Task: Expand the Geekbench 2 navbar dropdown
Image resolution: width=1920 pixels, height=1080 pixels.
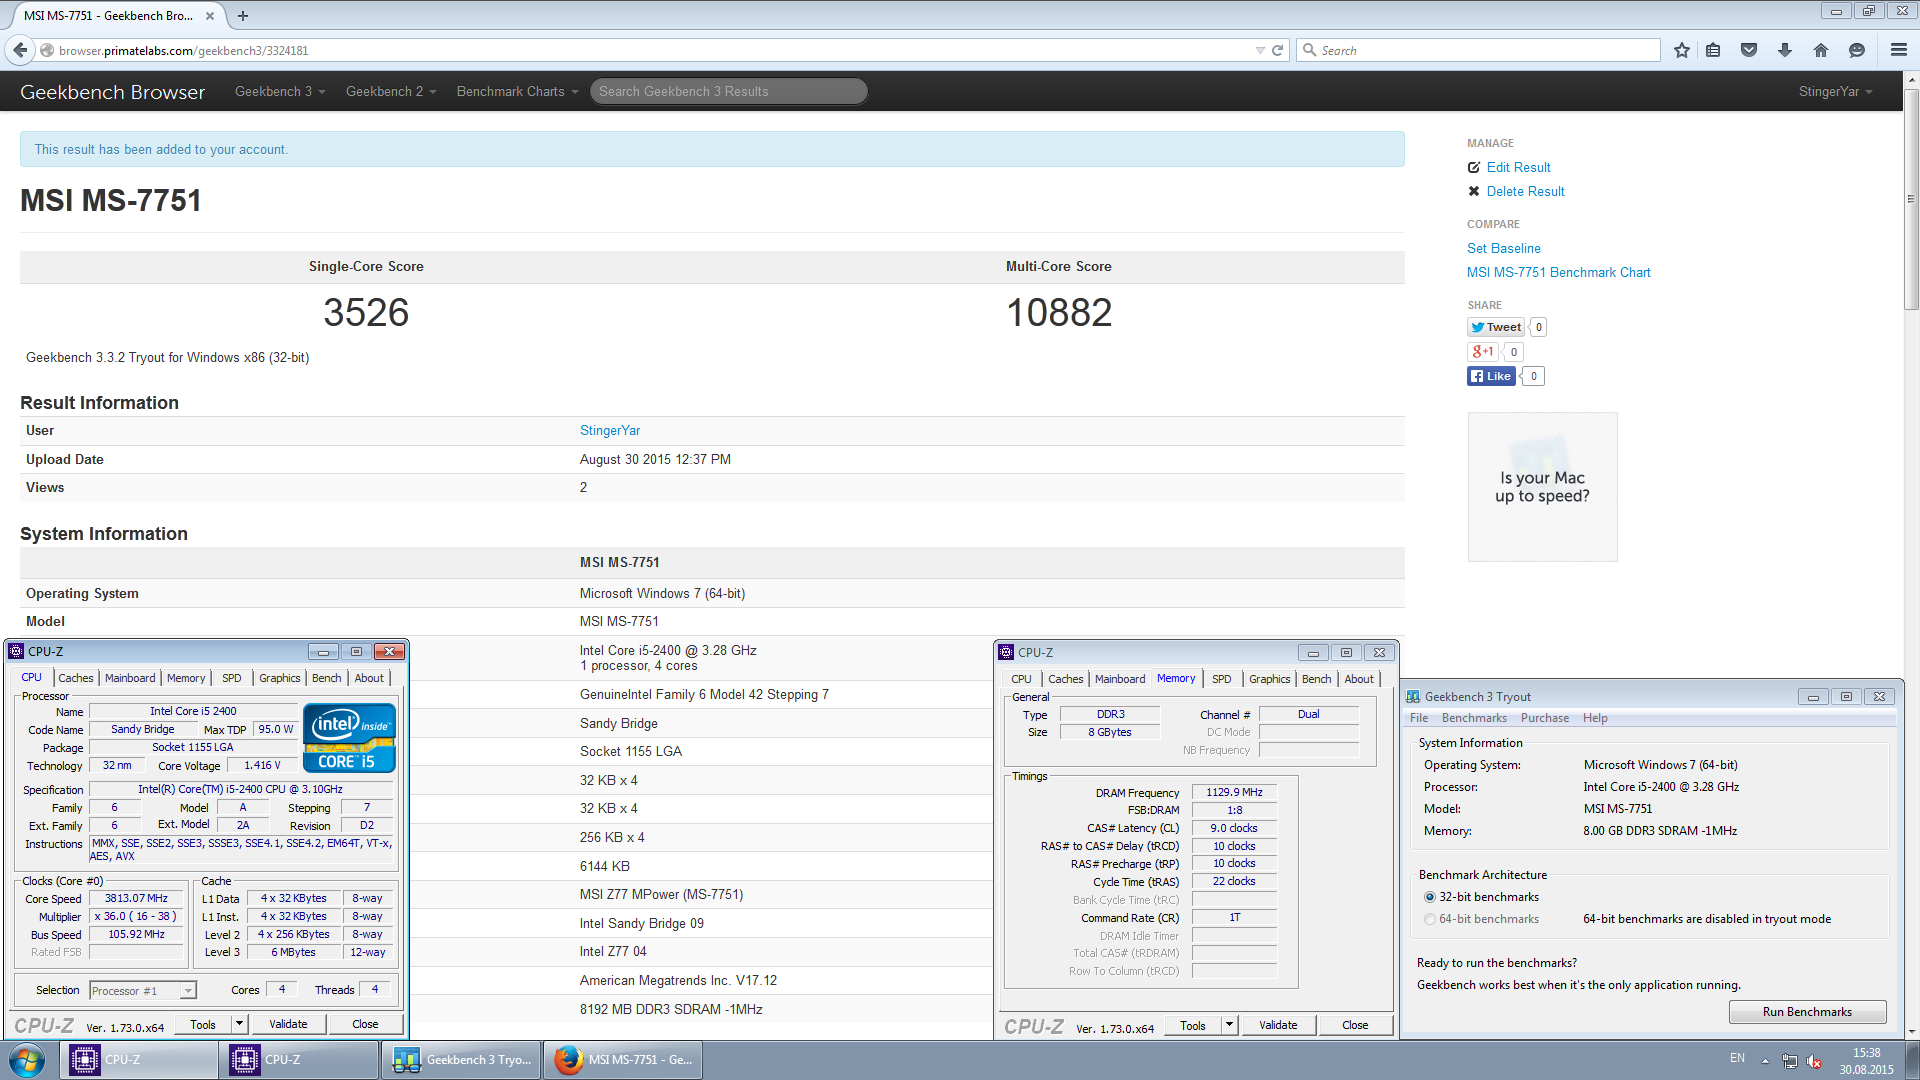Action: [391, 91]
